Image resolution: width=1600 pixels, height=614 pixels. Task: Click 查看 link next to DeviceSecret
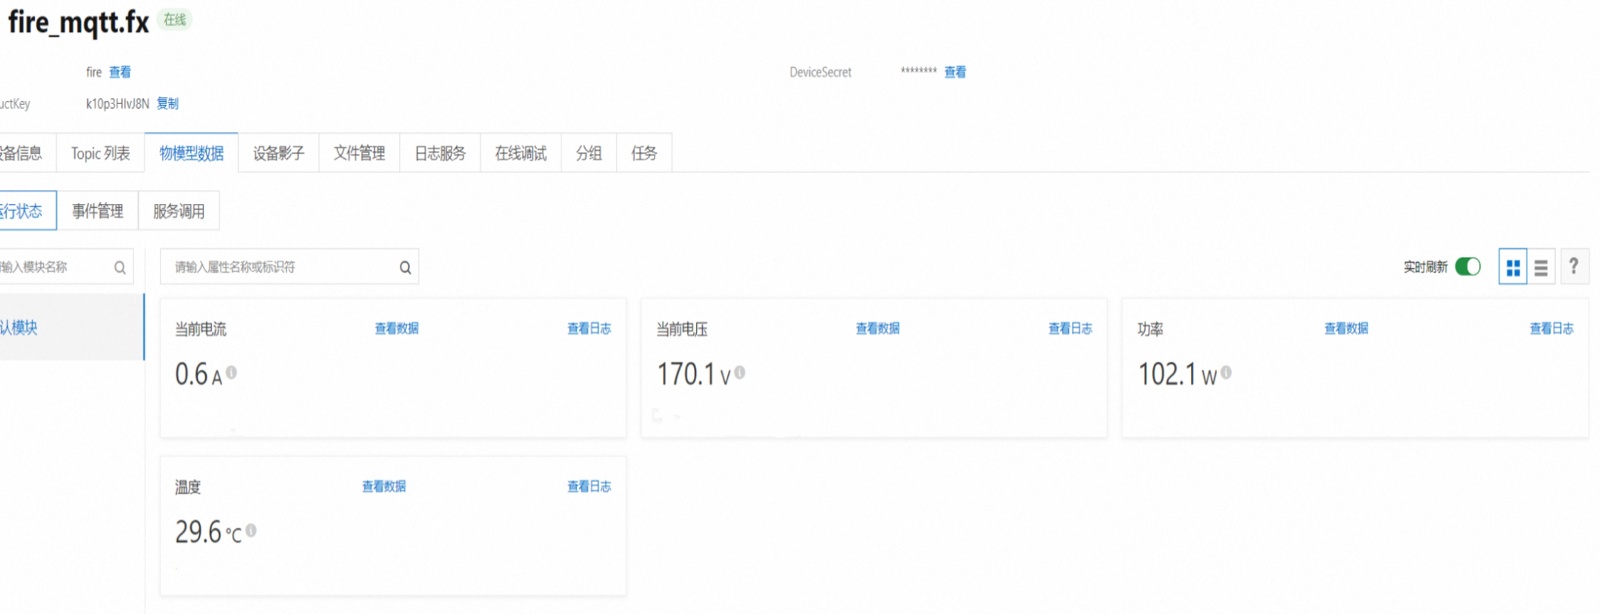[955, 72]
